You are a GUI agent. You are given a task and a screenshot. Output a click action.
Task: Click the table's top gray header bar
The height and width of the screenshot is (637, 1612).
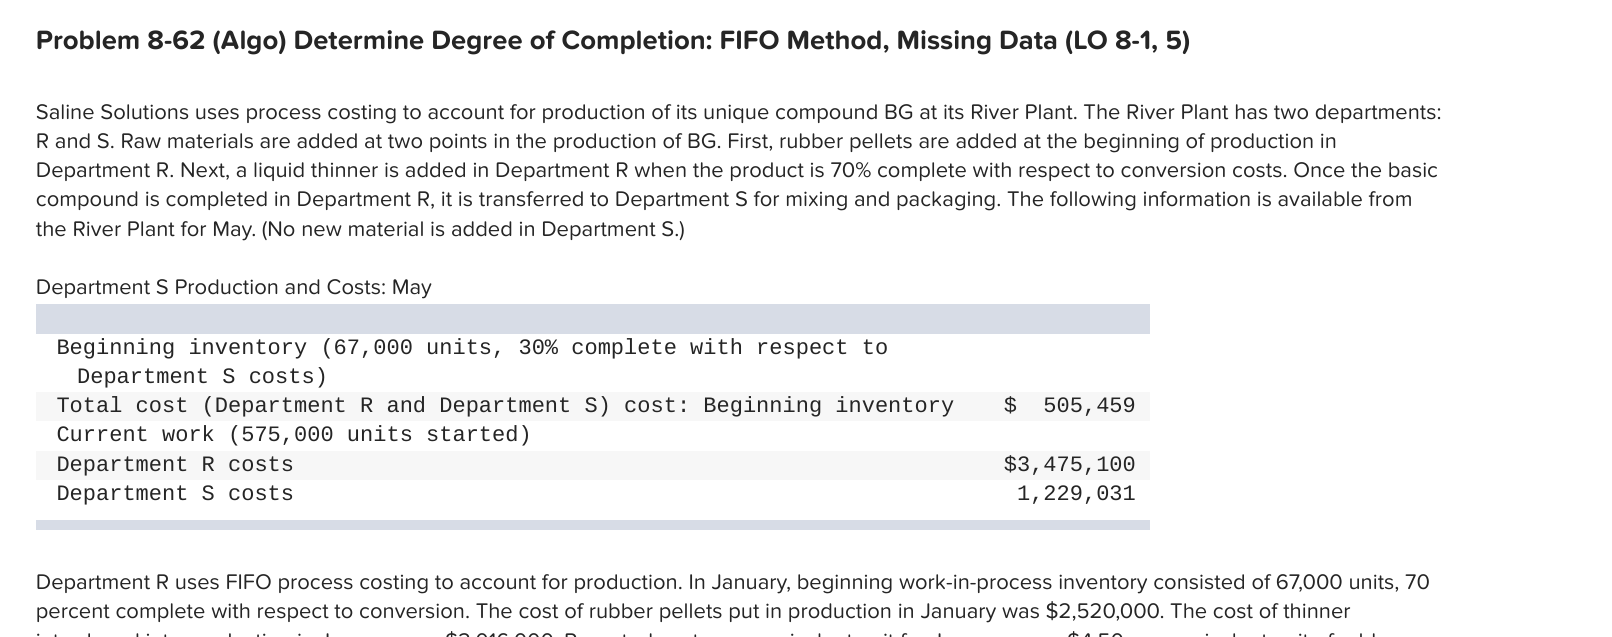(x=592, y=319)
